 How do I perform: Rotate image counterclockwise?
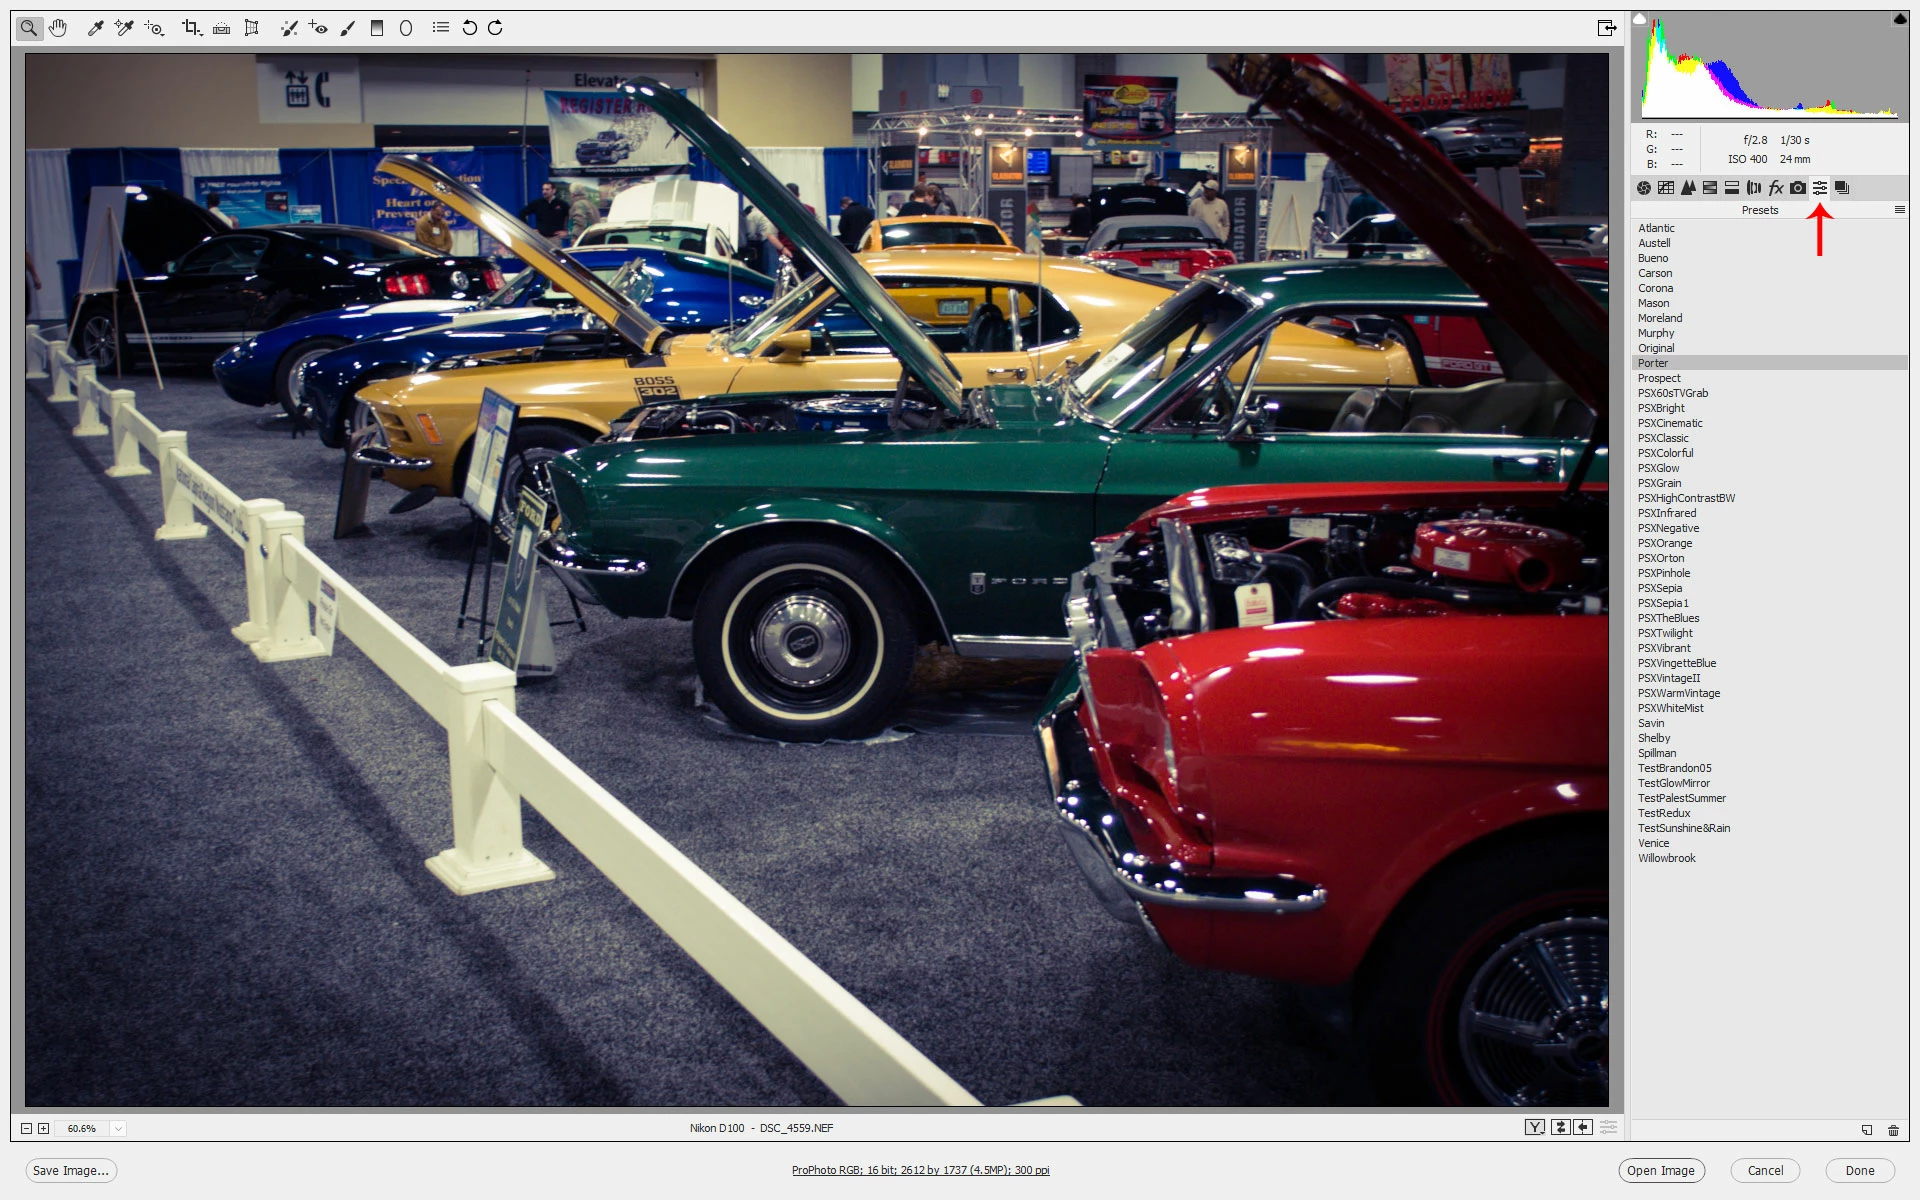[469, 28]
